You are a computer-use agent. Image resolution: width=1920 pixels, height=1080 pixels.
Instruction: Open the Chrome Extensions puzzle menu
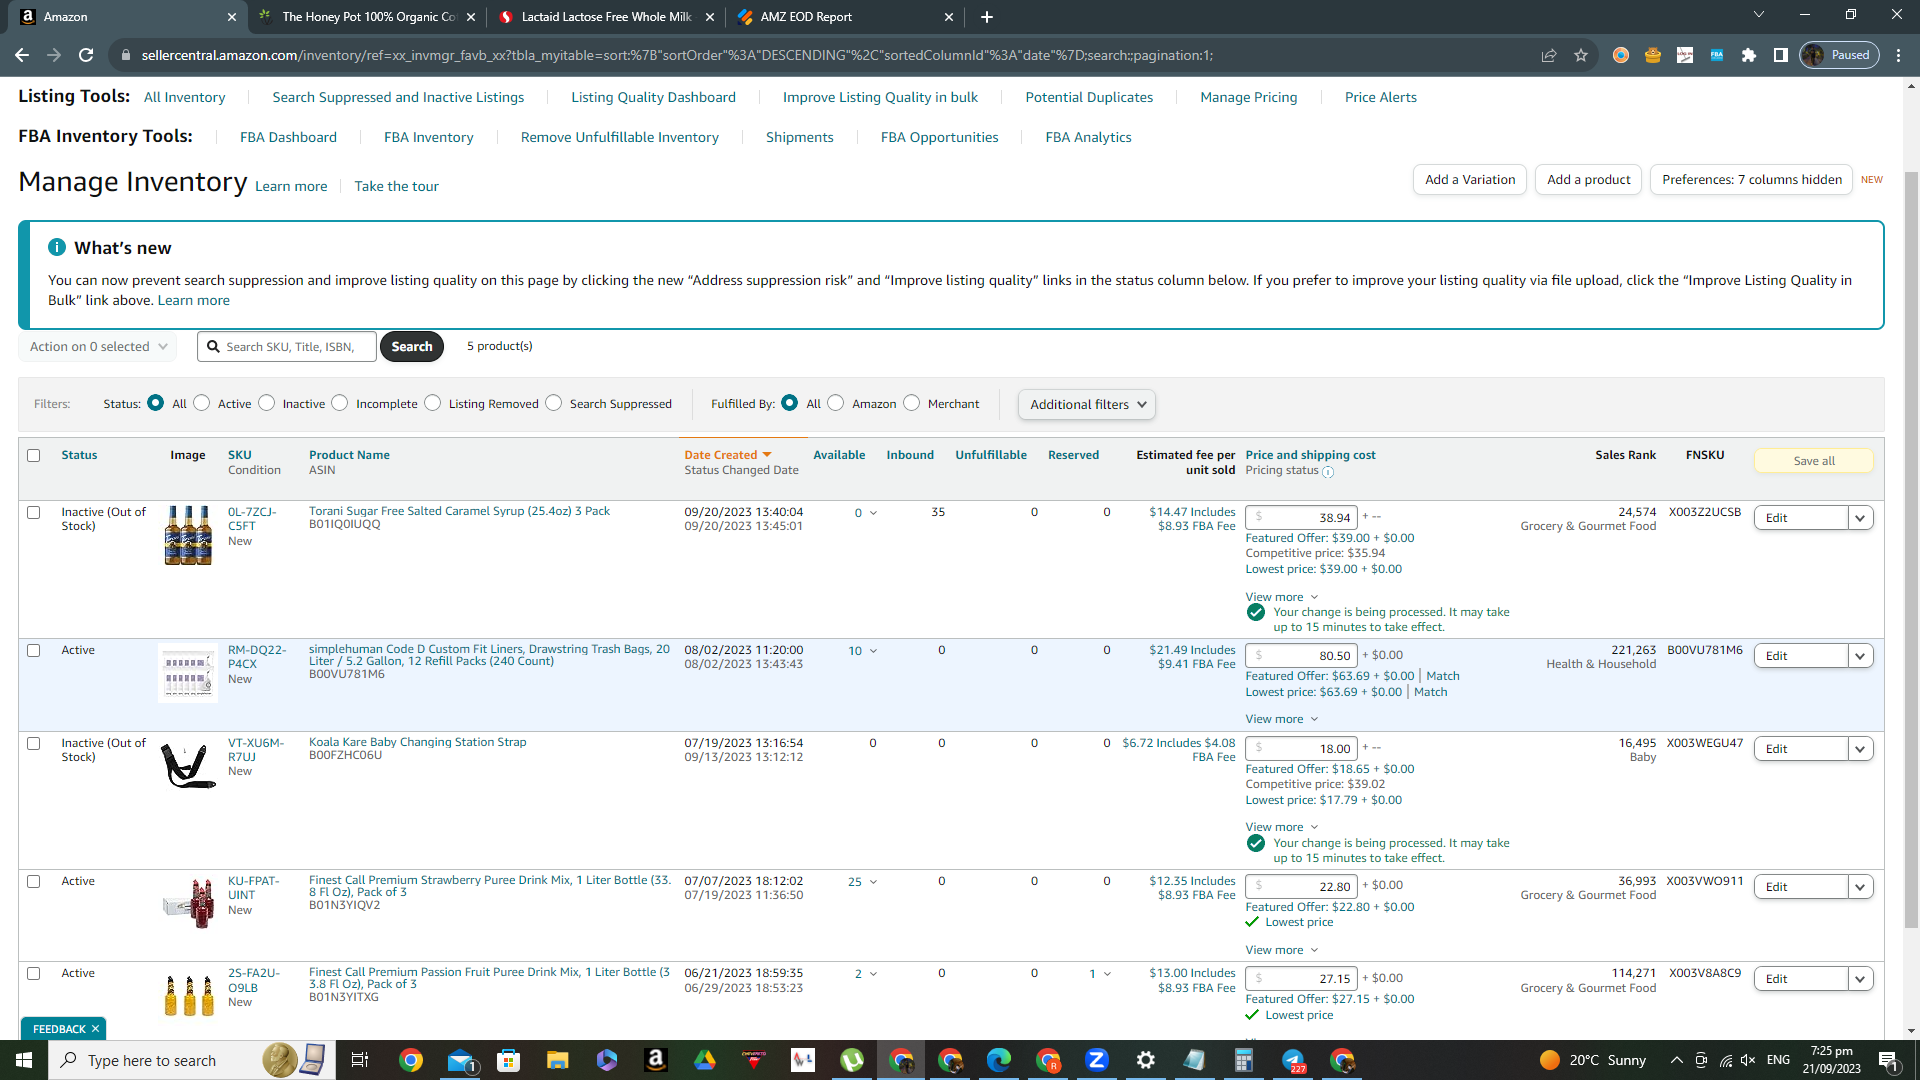click(1749, 55)
